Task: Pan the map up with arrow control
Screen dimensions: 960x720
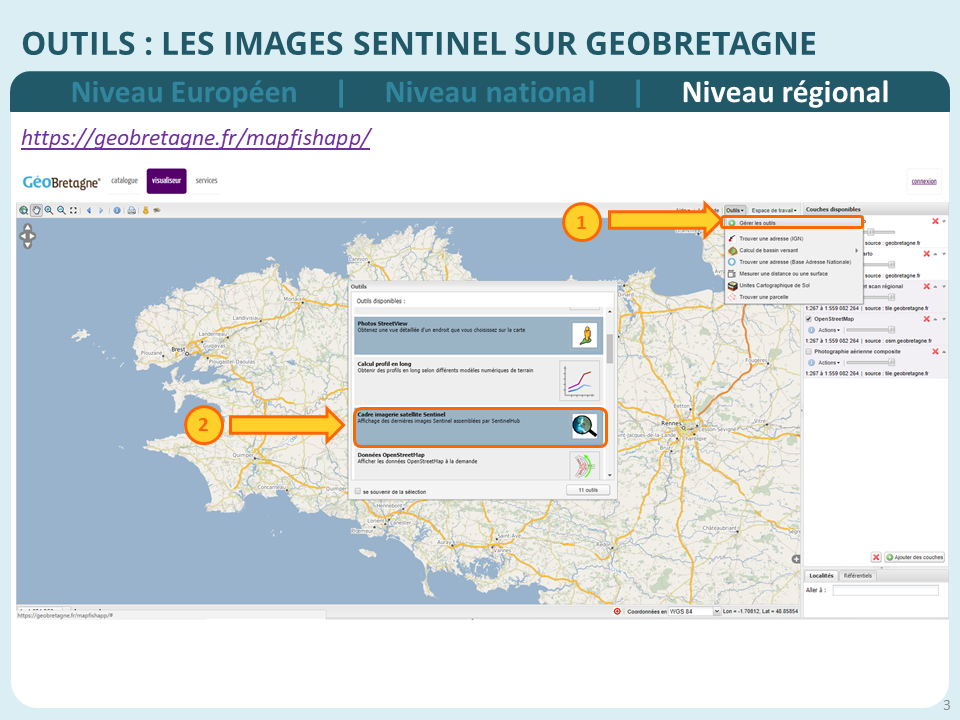Action: click(28, 228)
